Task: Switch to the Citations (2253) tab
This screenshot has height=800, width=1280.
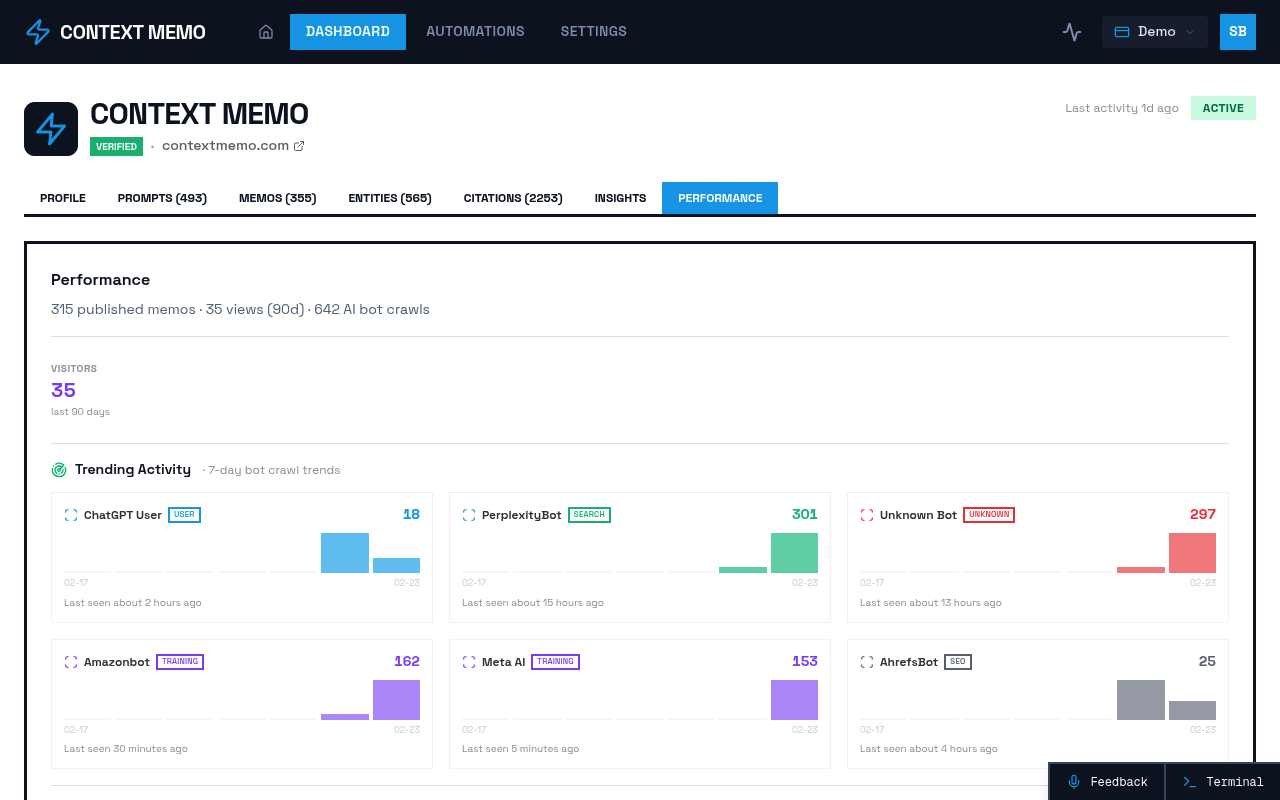Action: click(513, 197)
